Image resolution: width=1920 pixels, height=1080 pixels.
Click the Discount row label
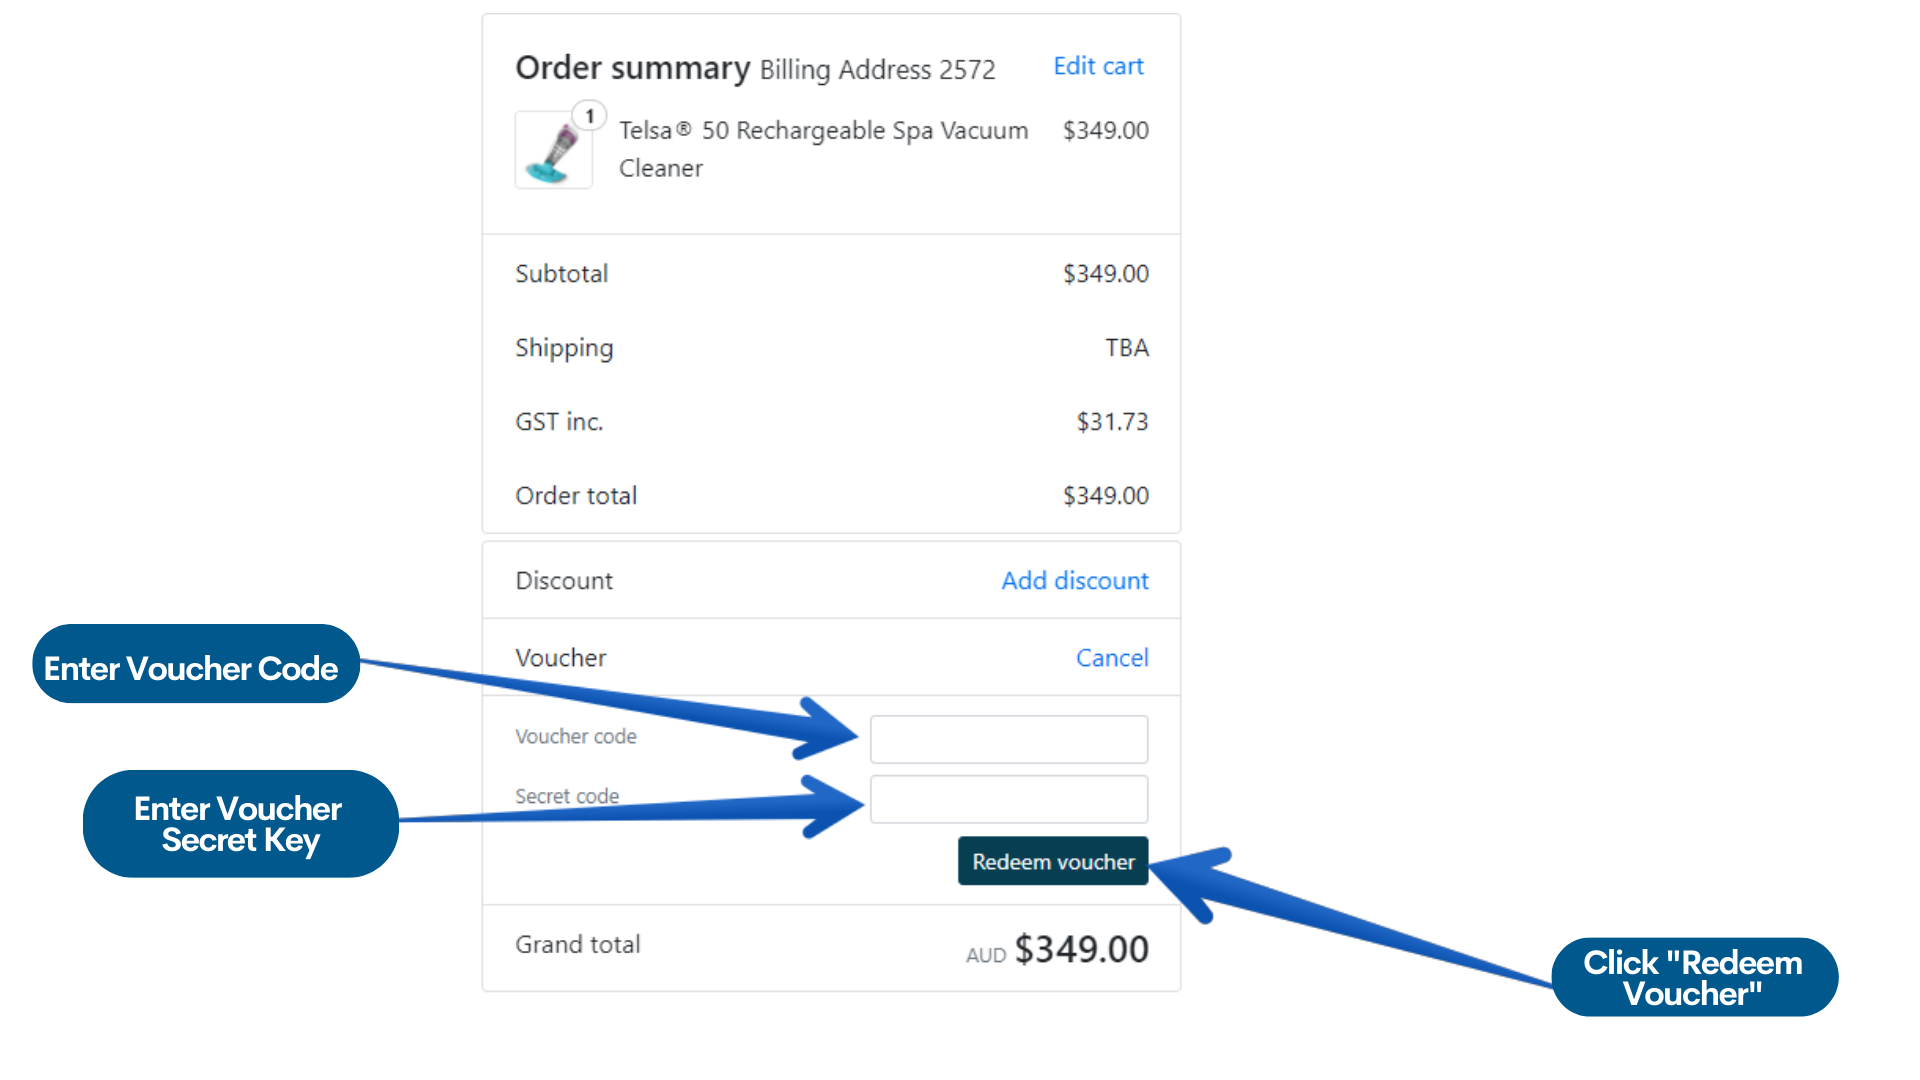coord(564,581)
